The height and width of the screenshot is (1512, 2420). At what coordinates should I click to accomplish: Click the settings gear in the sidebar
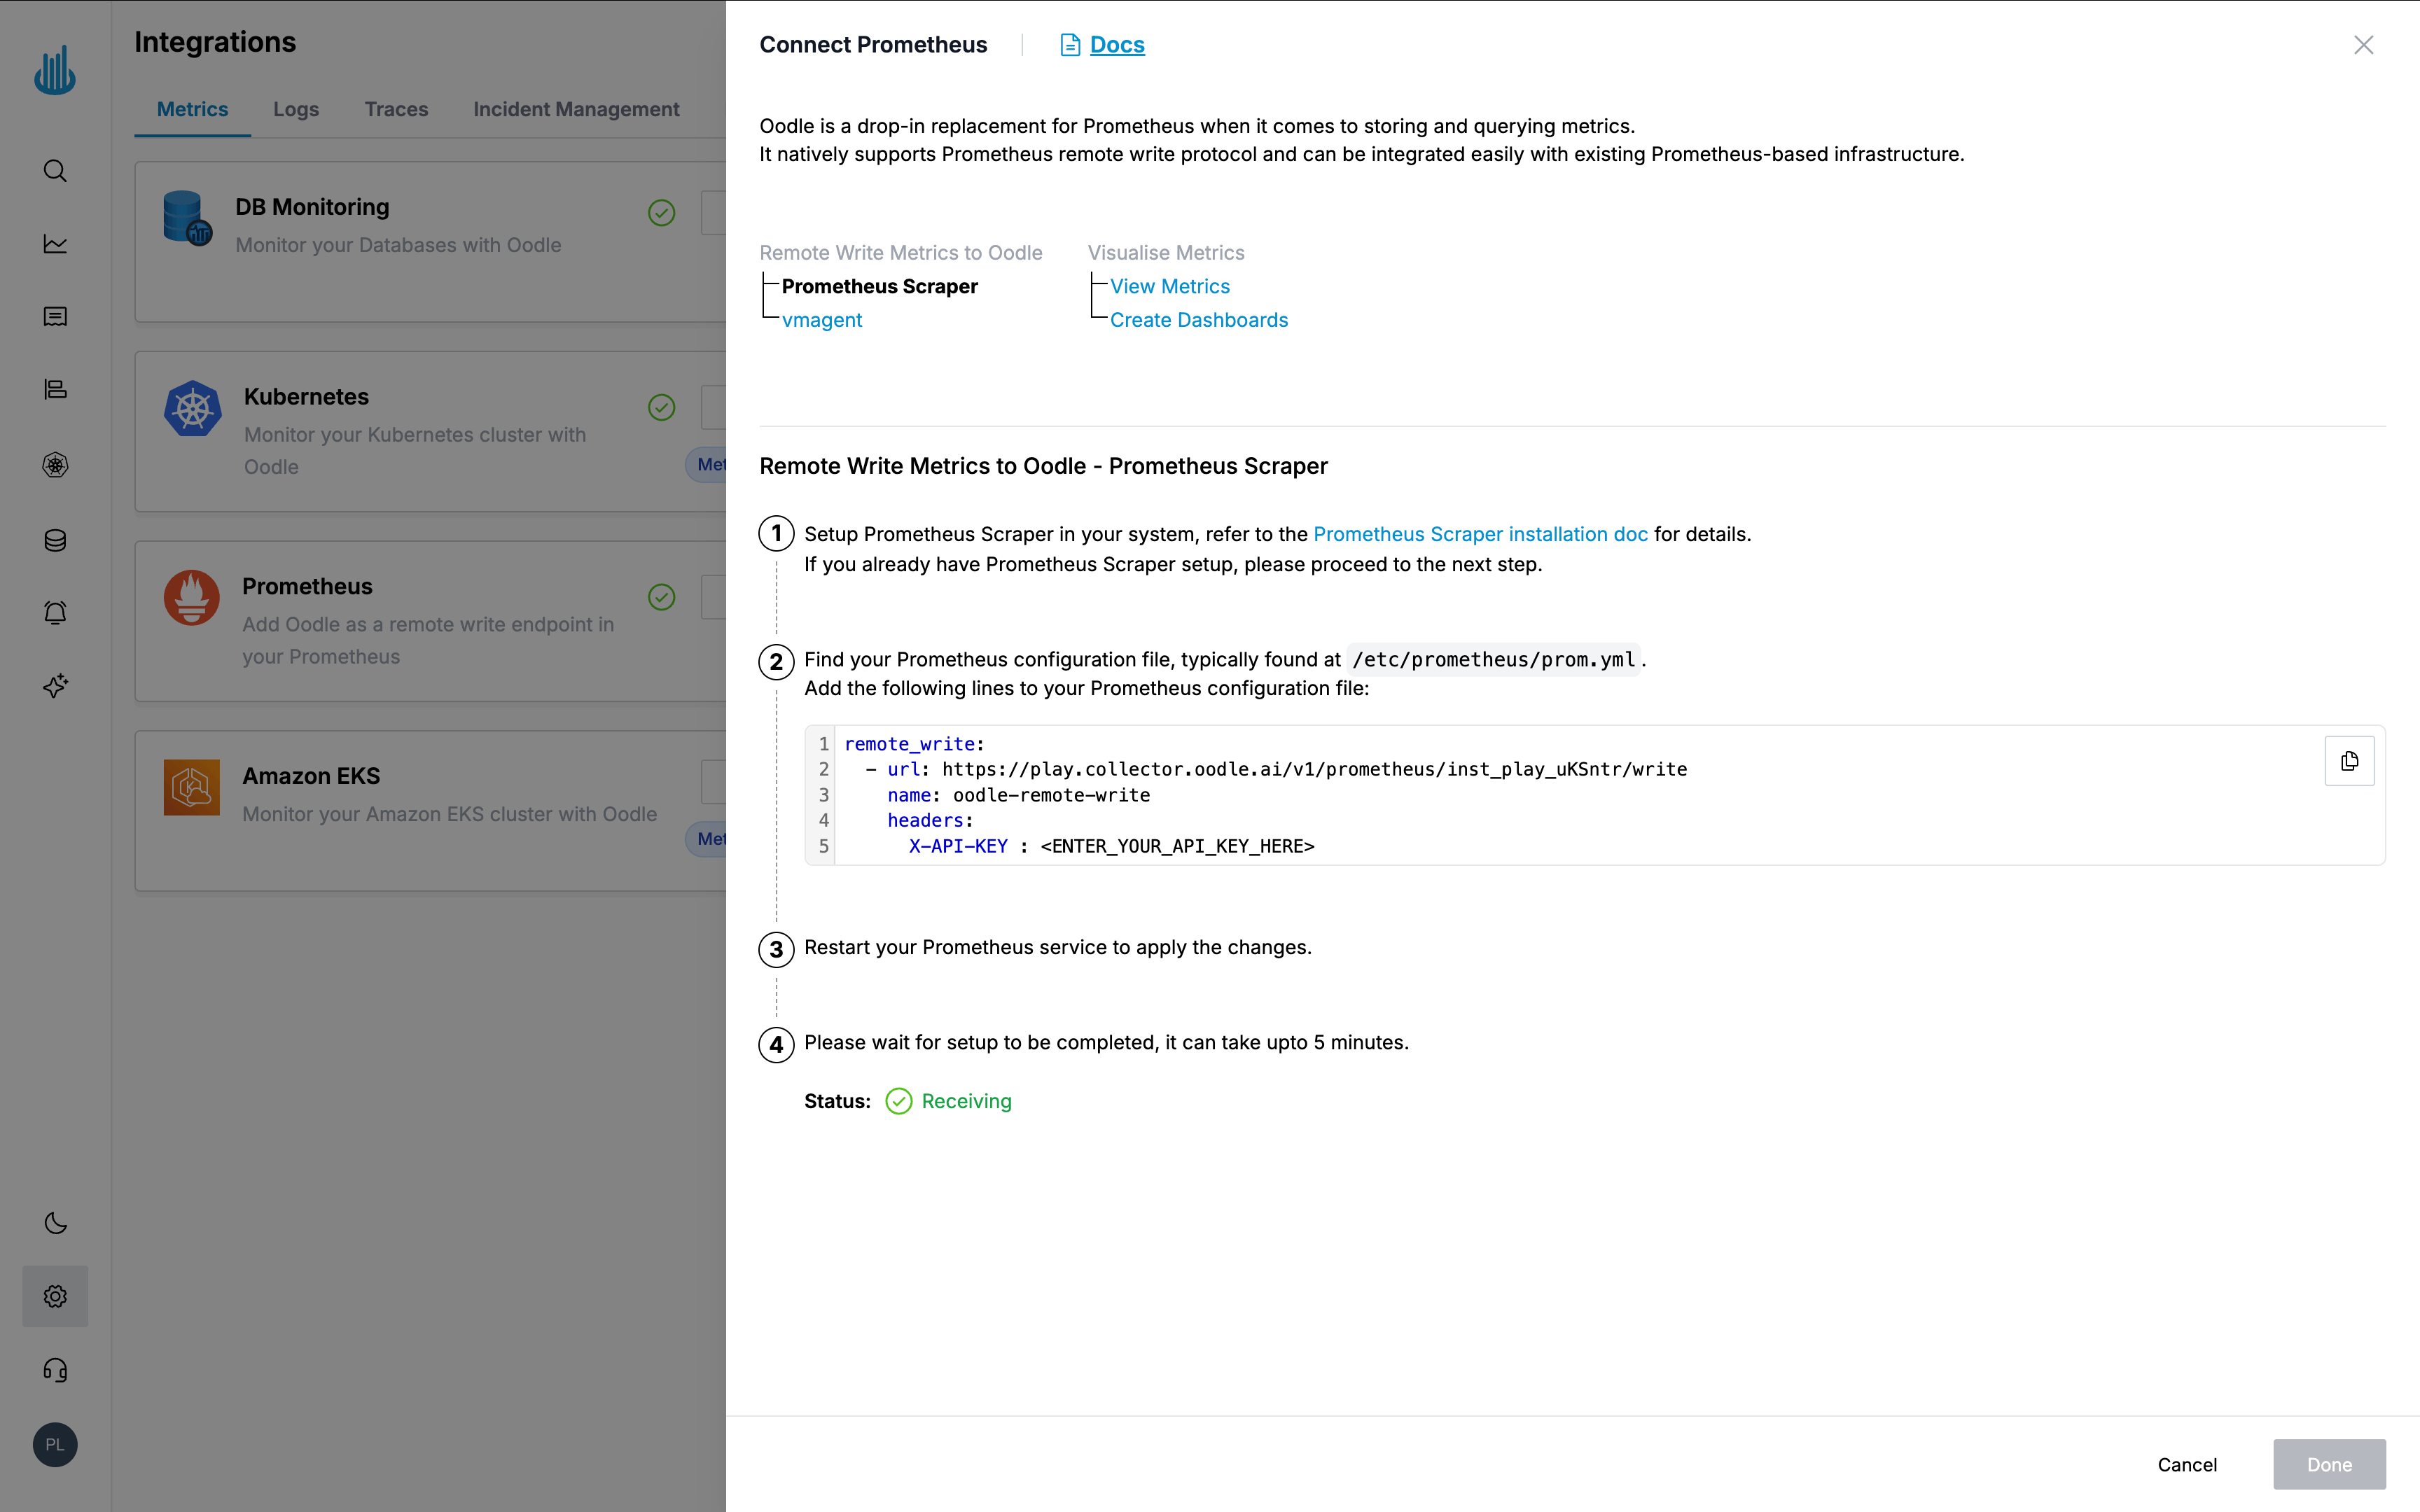click(55, 1296)
